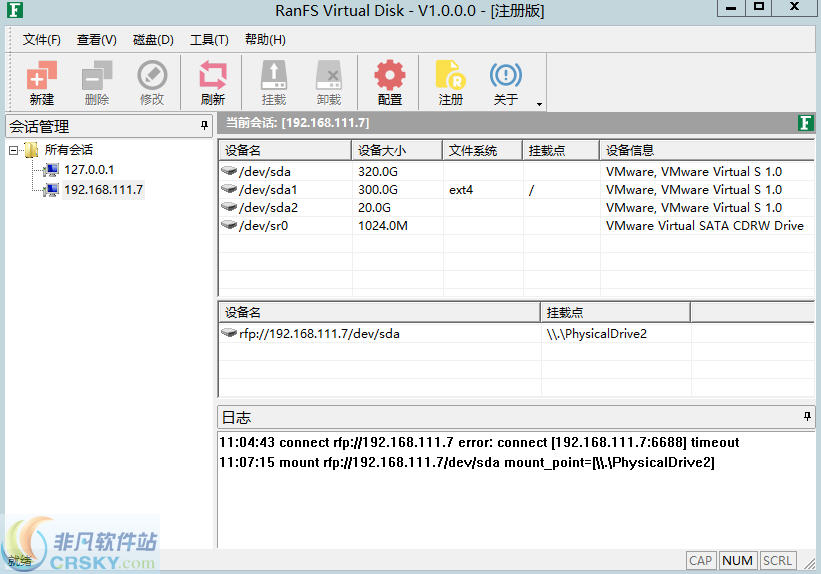
Task: Click the 11:04:43 connect timeout log line
Action: click(479, 443)
